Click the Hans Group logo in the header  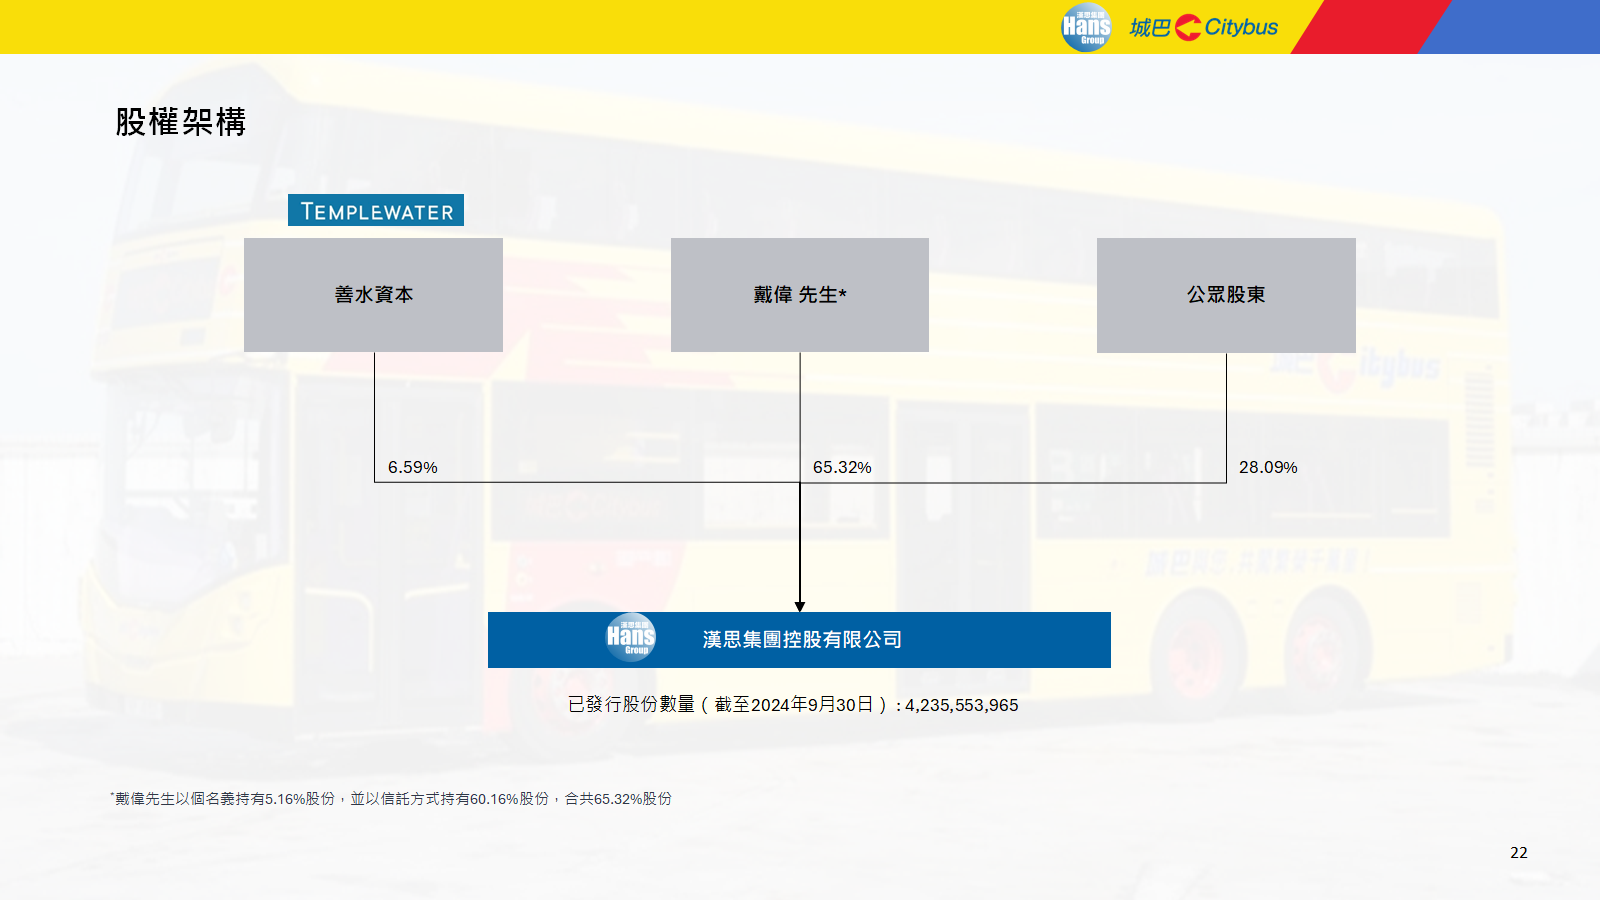click(1086, 27)
